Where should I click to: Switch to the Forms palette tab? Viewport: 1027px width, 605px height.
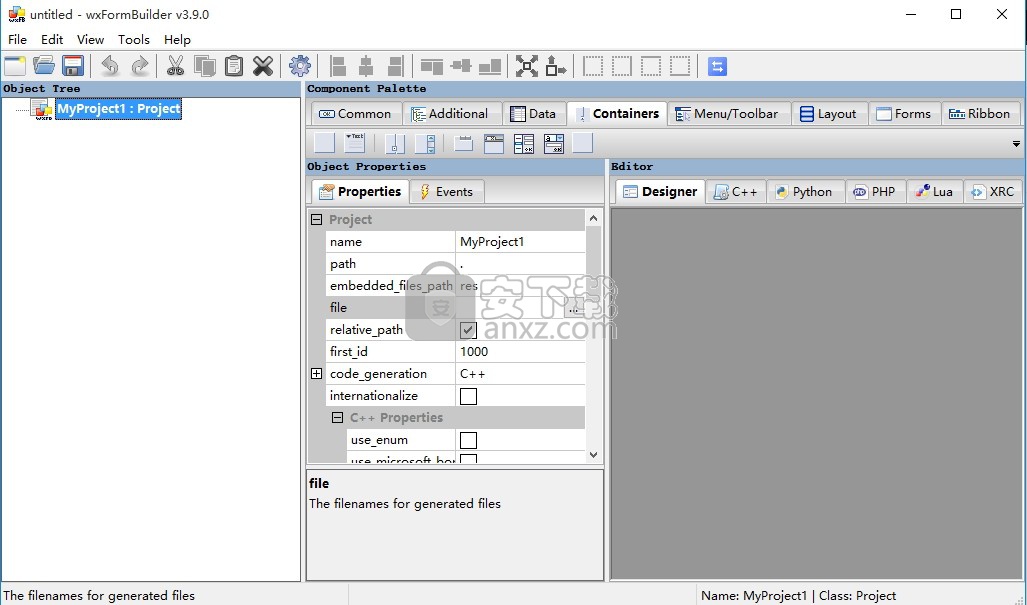(x=904, y=114)
